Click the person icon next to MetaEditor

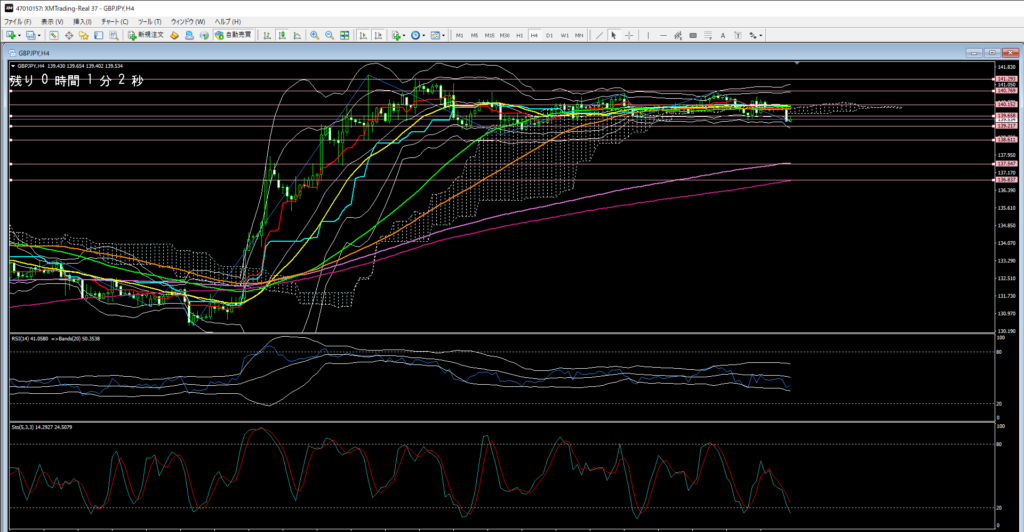(x=189, y=35)
